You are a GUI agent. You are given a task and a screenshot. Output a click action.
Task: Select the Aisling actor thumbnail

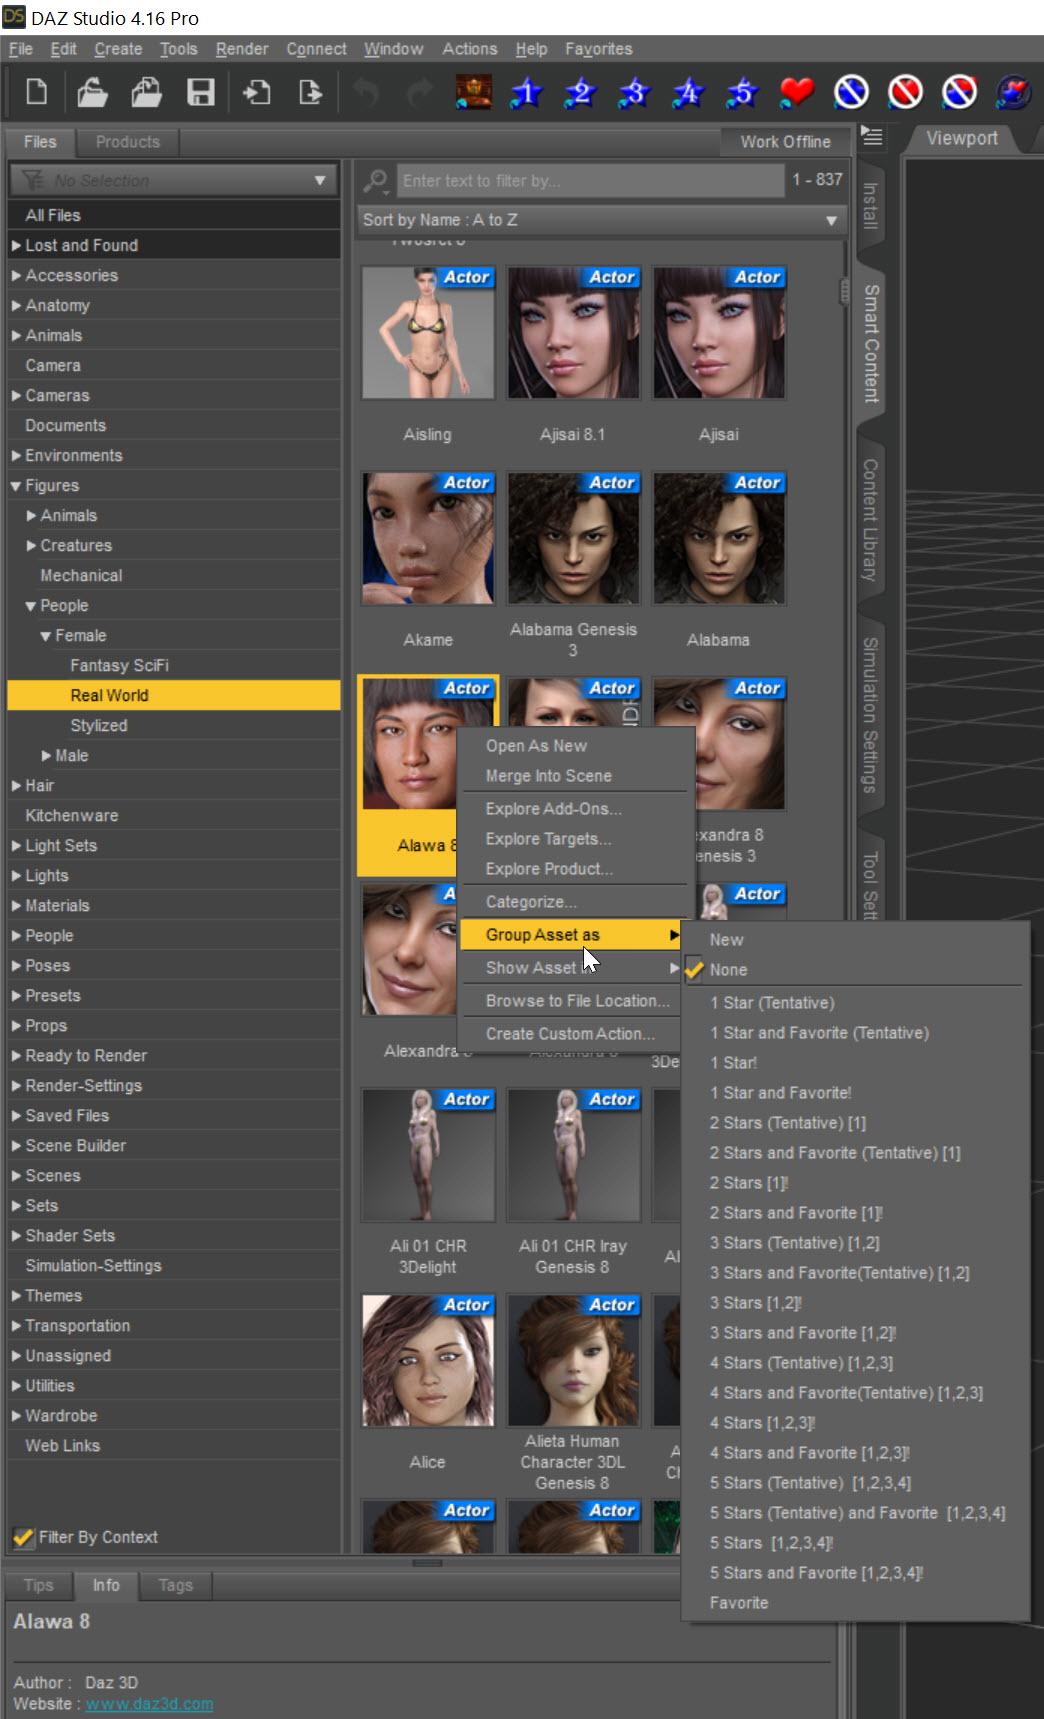click(428, 333)
